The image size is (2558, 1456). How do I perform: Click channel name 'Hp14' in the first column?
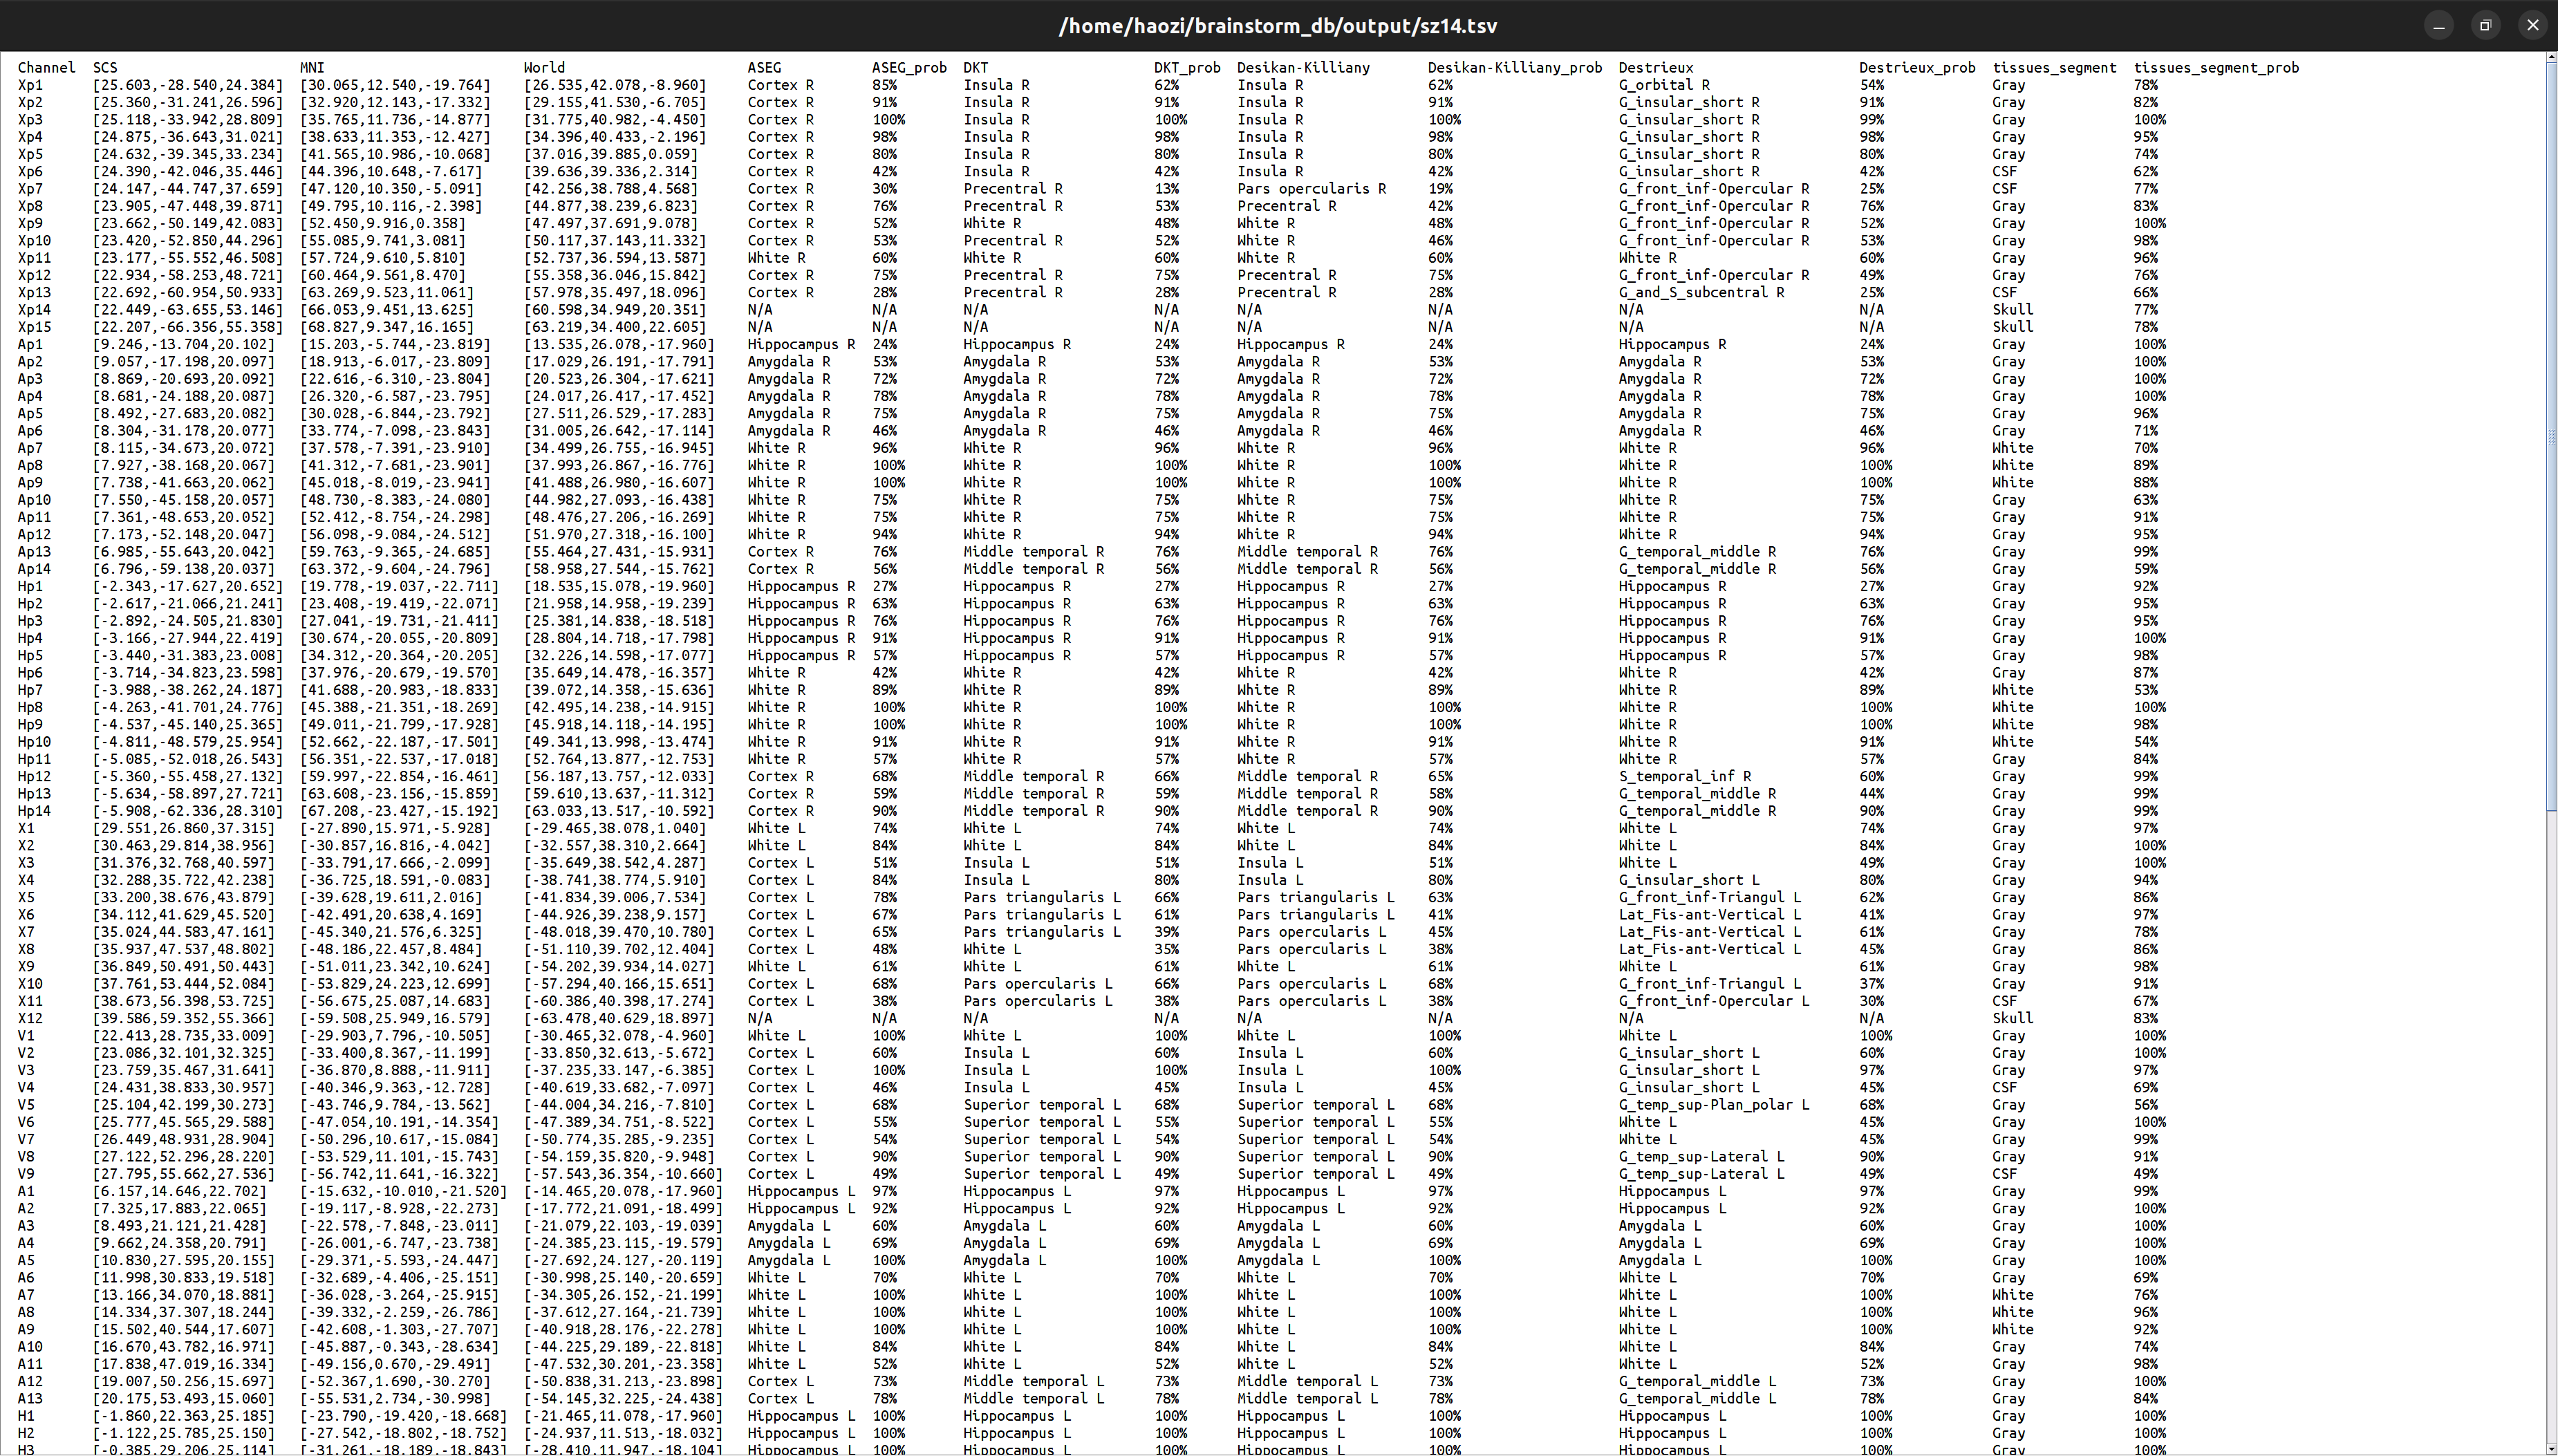34,811
